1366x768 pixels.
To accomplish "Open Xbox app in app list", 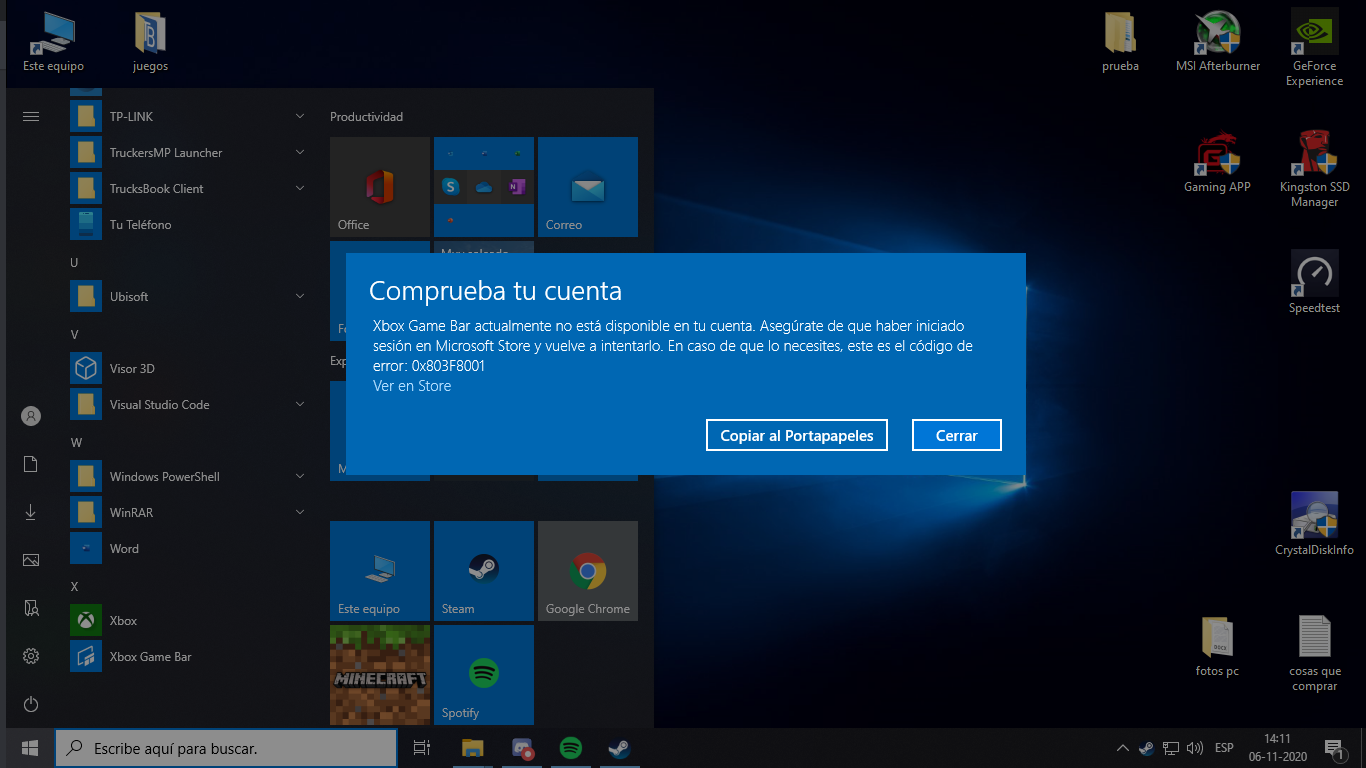I will pos(190,620).
